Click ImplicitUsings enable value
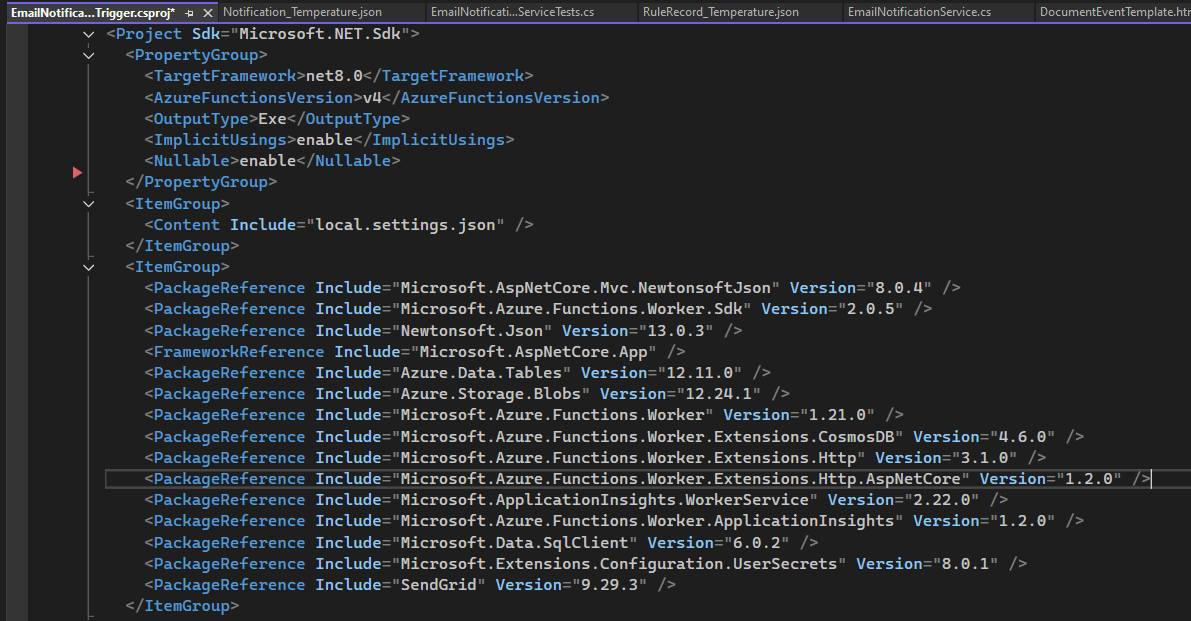Viewport: 1191px width, 621px height. (325, 140)
